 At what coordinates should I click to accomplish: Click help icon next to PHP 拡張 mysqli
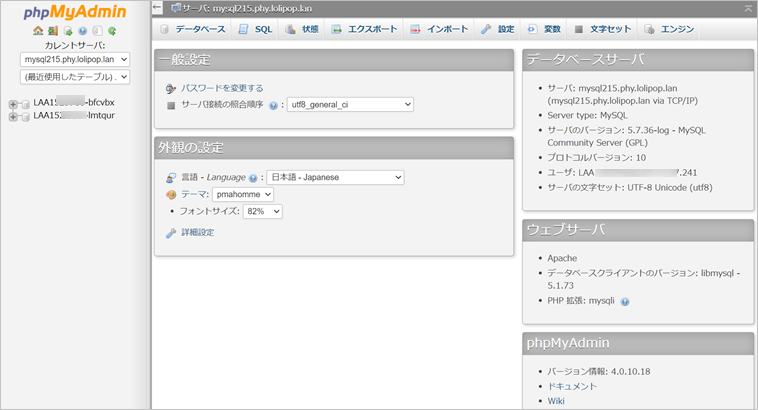click(625, 300)
